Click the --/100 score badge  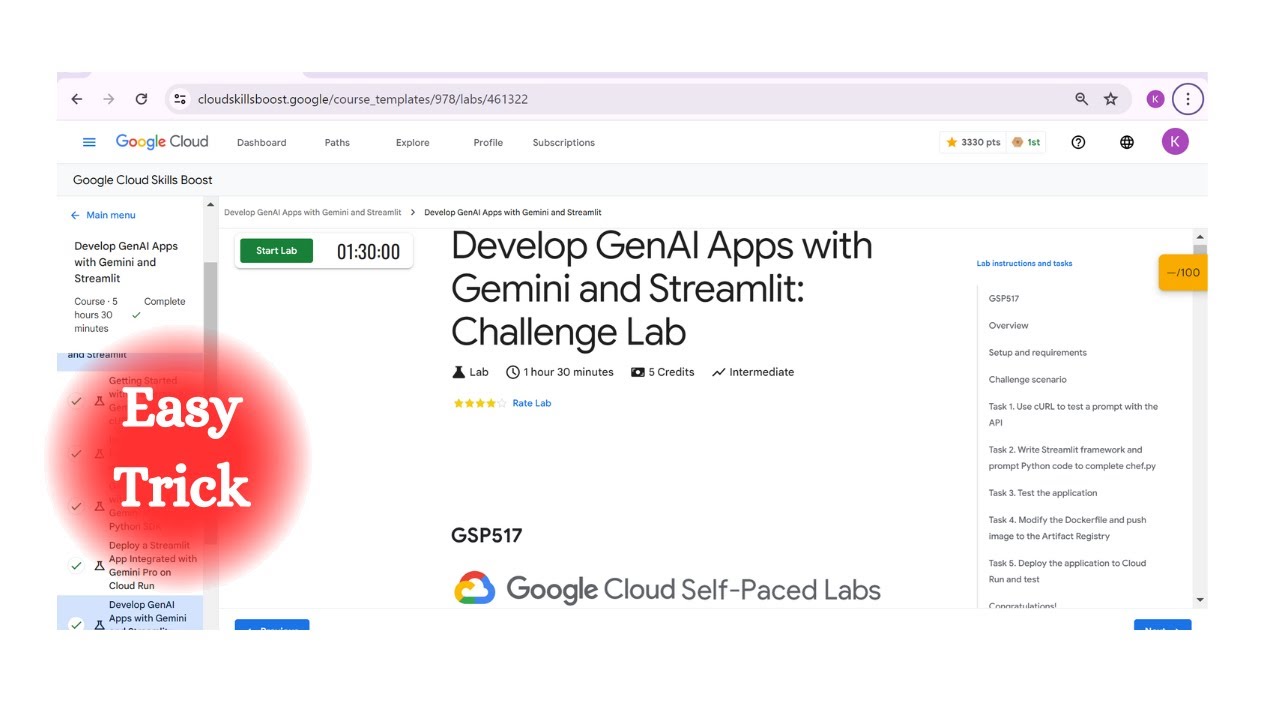pyautogui.click(x=1183, y=273)
